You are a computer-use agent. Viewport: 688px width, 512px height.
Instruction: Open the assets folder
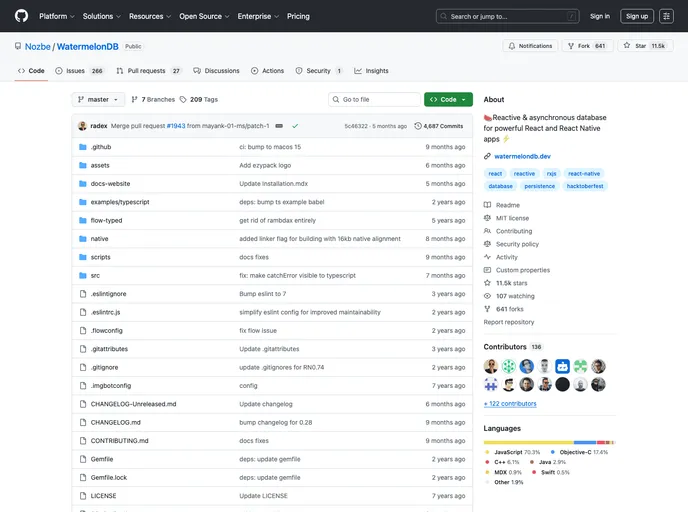(x=100, y=165)
